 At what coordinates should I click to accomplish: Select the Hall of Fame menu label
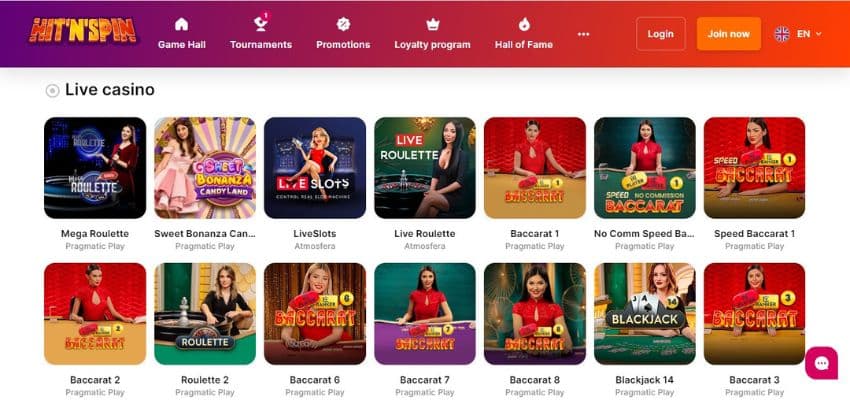point(524,45)
